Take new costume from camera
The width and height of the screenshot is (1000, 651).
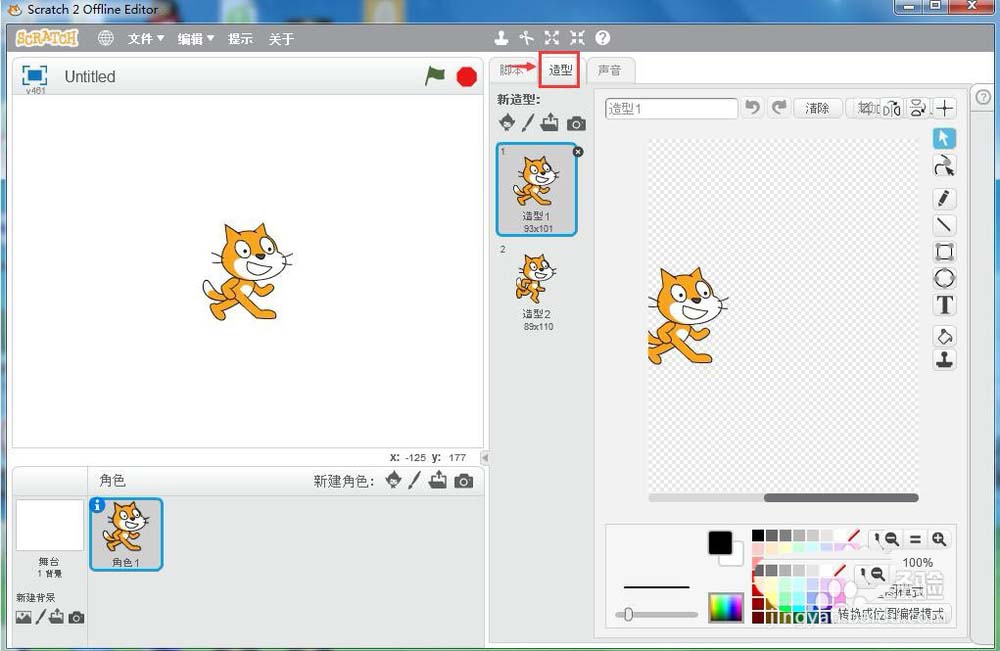(x=576, y=123)
